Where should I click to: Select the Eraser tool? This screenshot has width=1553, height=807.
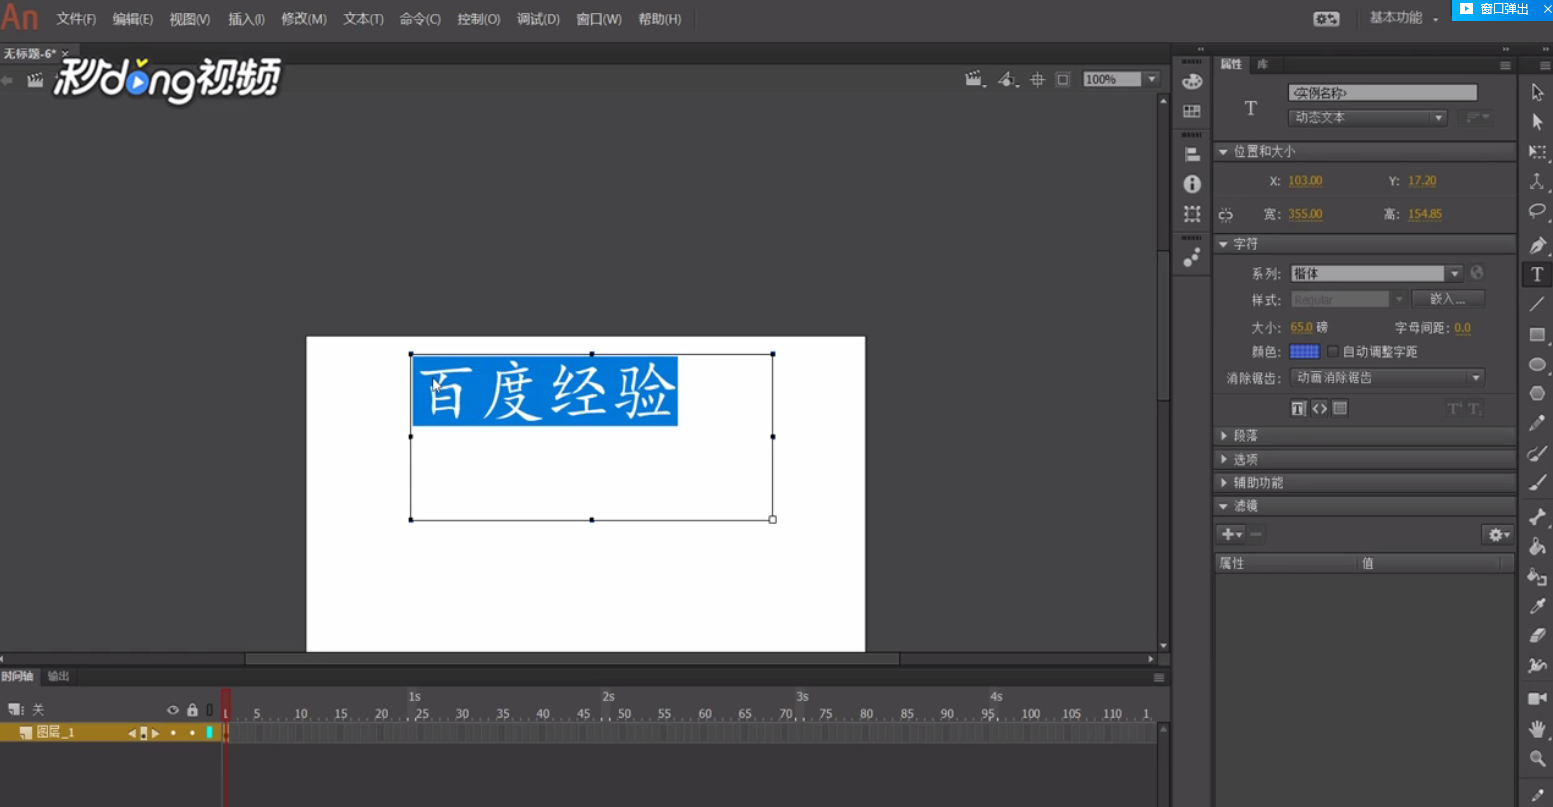[x=1537, y=635]
